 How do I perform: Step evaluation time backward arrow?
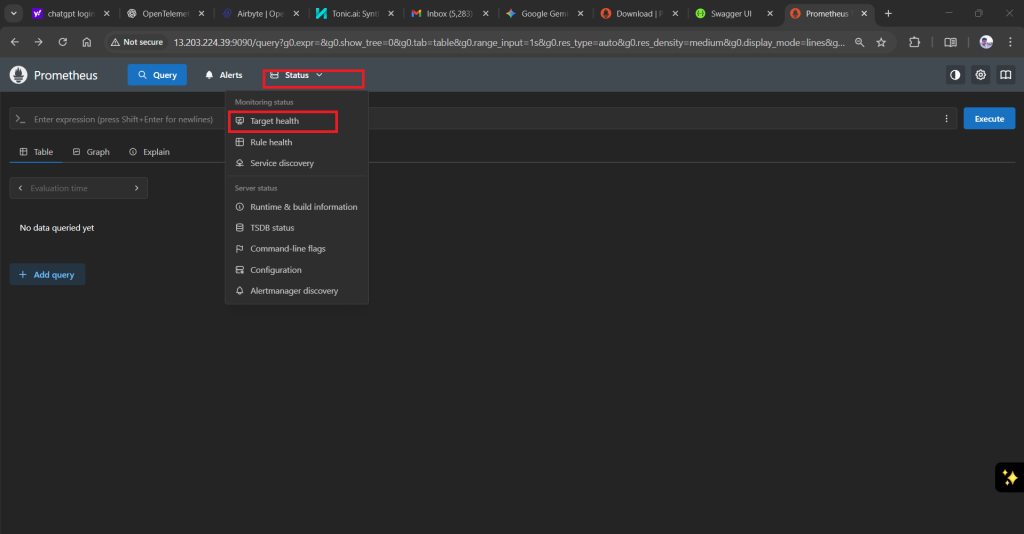[x=20, y=188]
